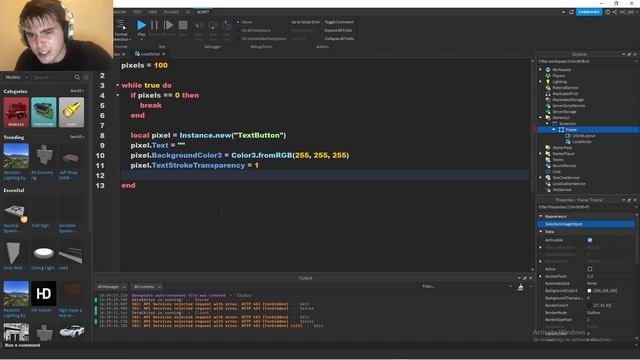640x360 pixels.
Task: Collapse the Data properties section
Action: 541,231
